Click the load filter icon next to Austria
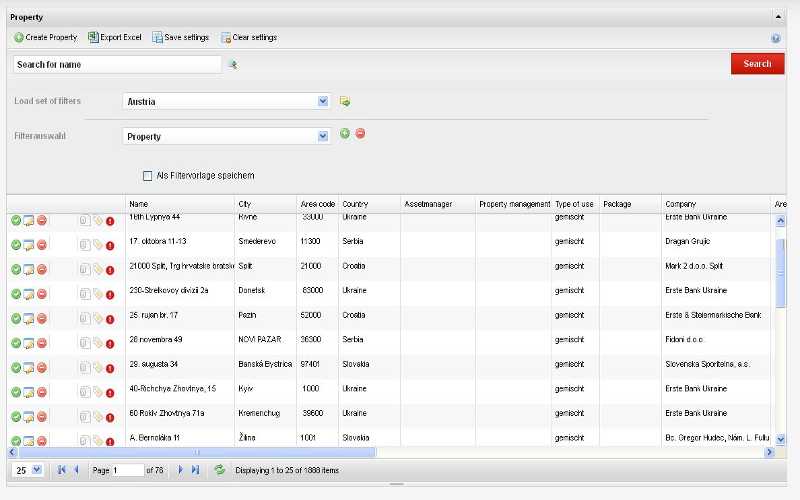 (345, 101)
